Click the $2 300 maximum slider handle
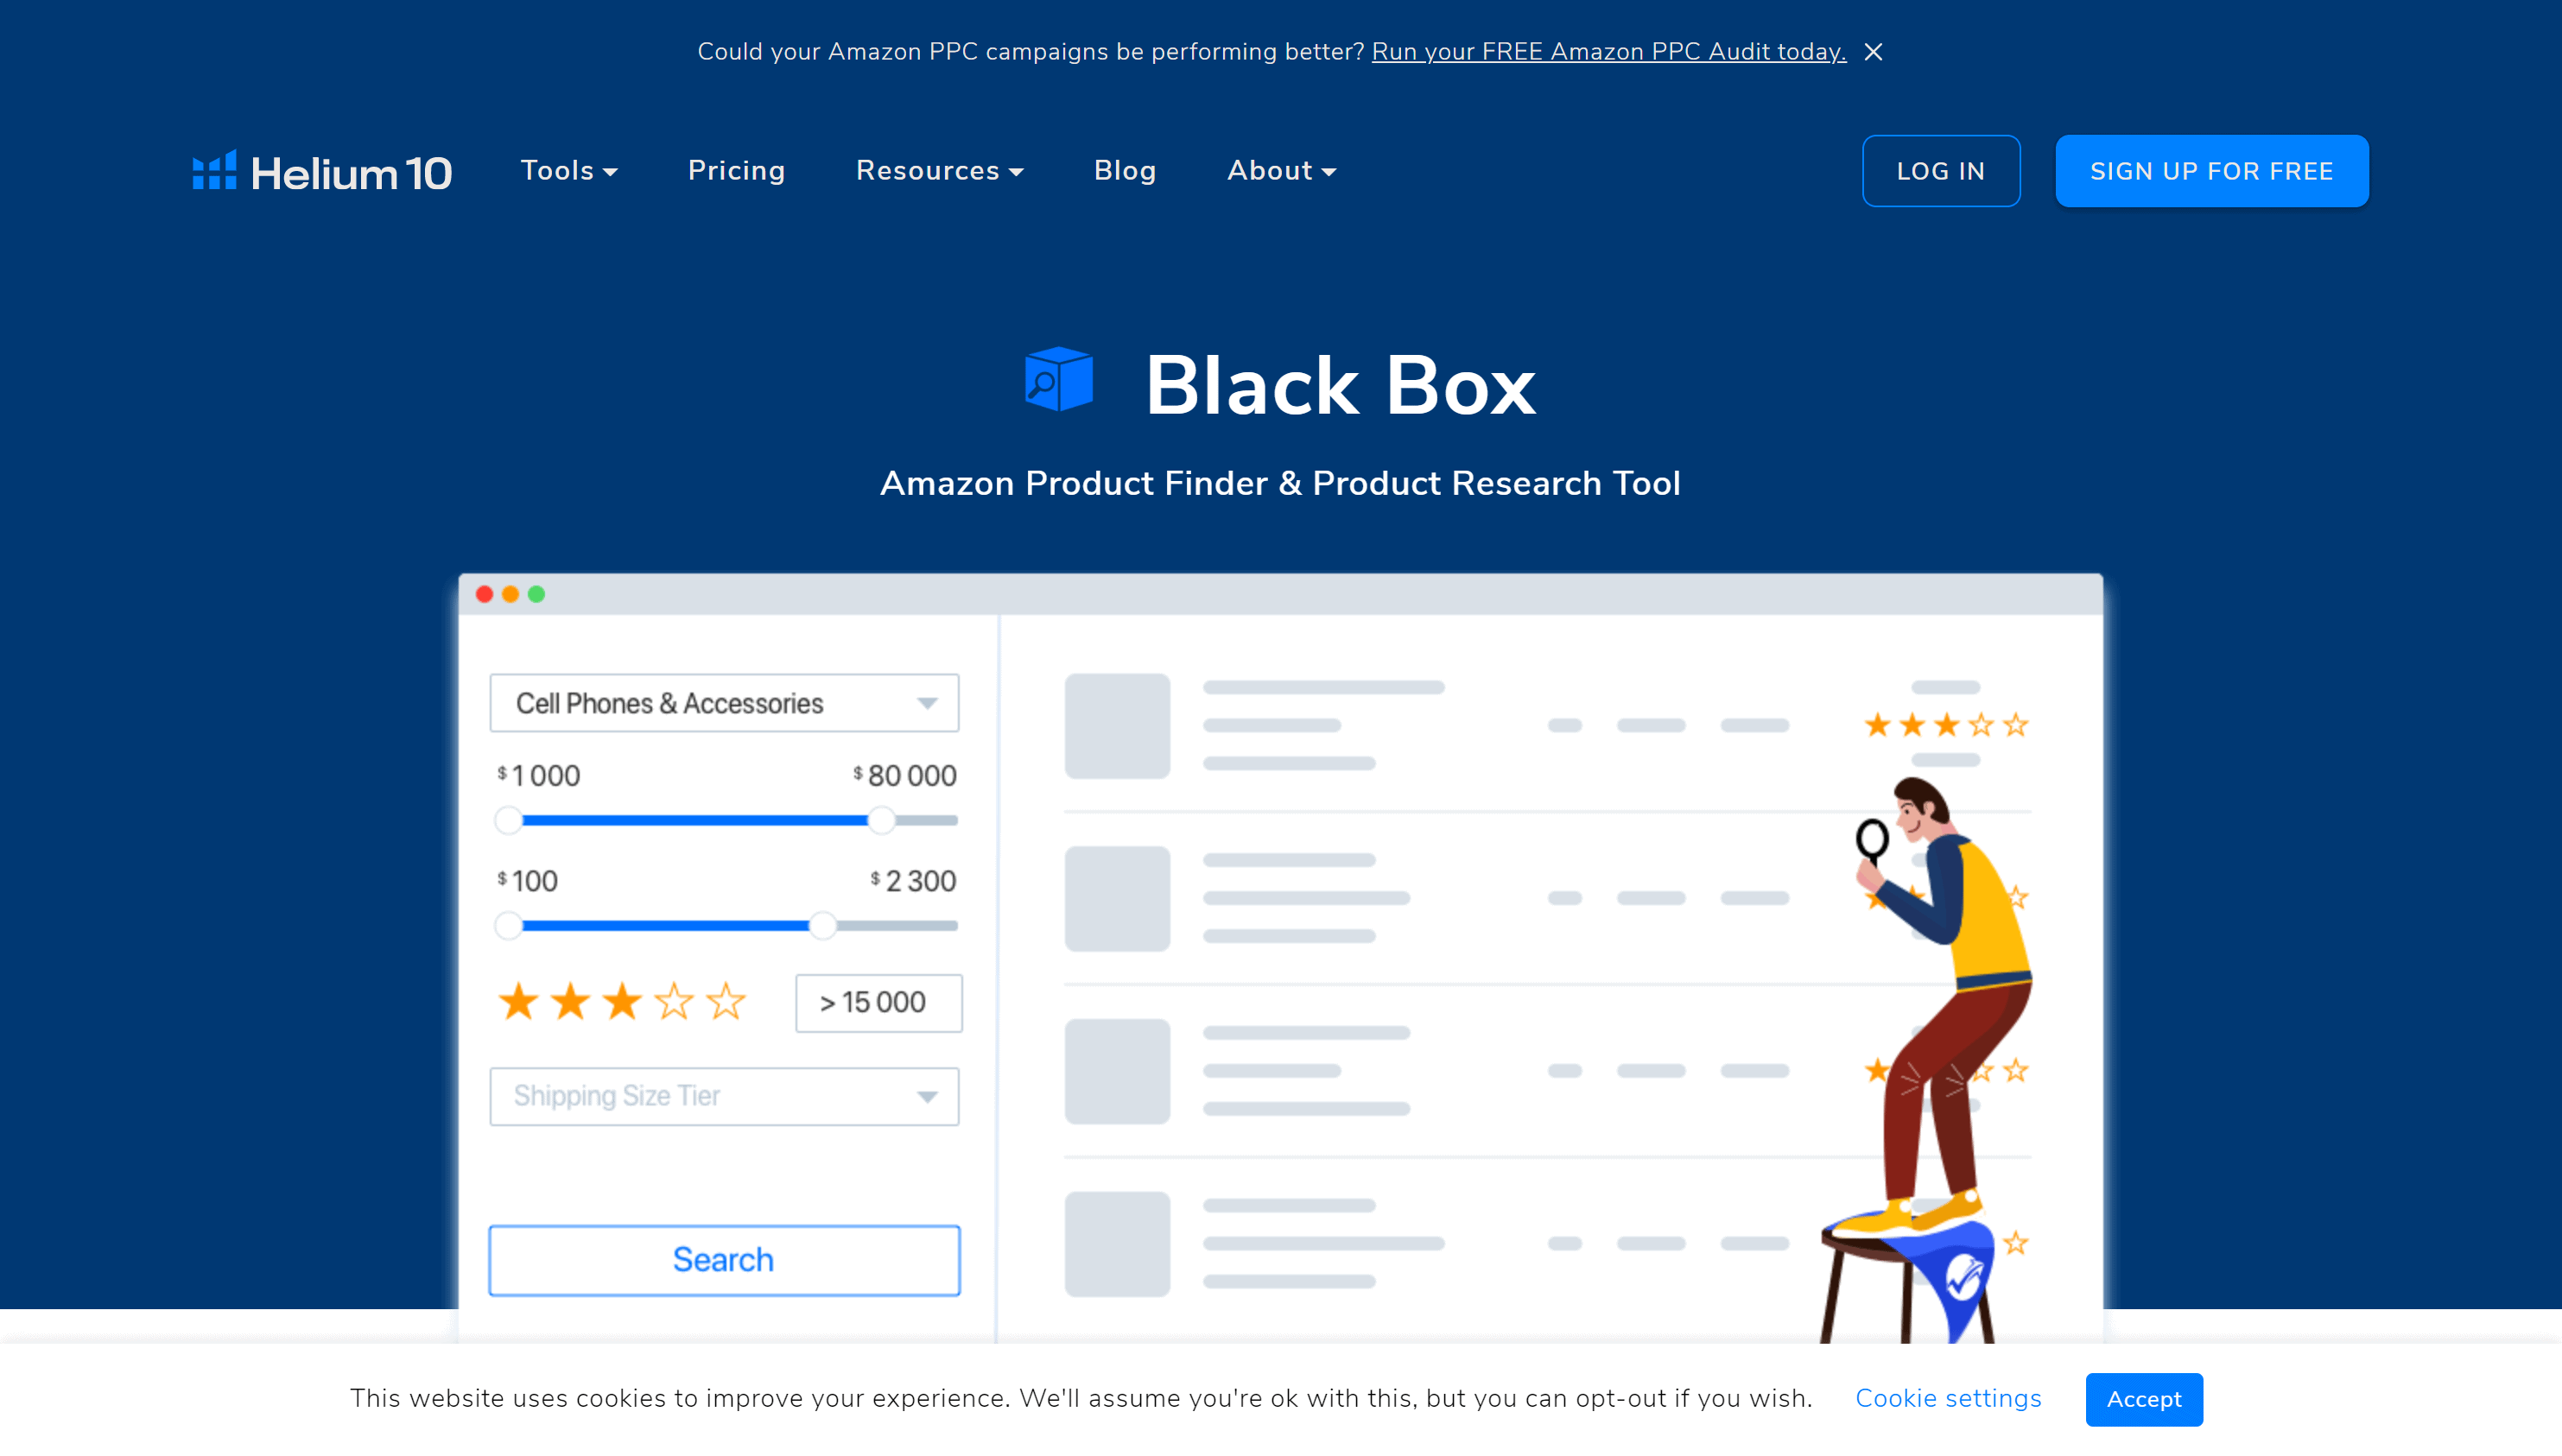 (823, 926)
